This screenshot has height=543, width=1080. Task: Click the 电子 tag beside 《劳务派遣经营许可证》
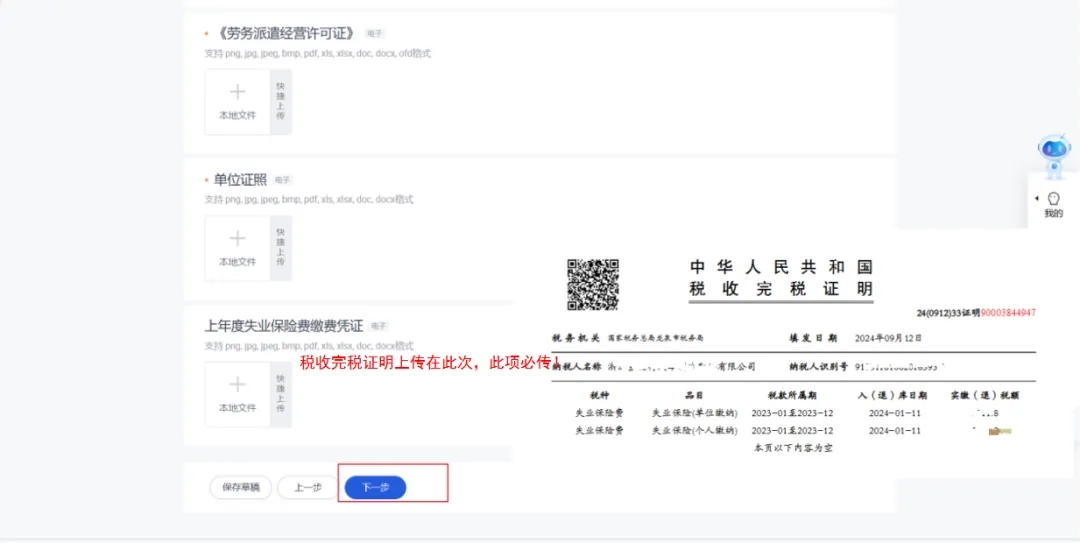(375, 34)
